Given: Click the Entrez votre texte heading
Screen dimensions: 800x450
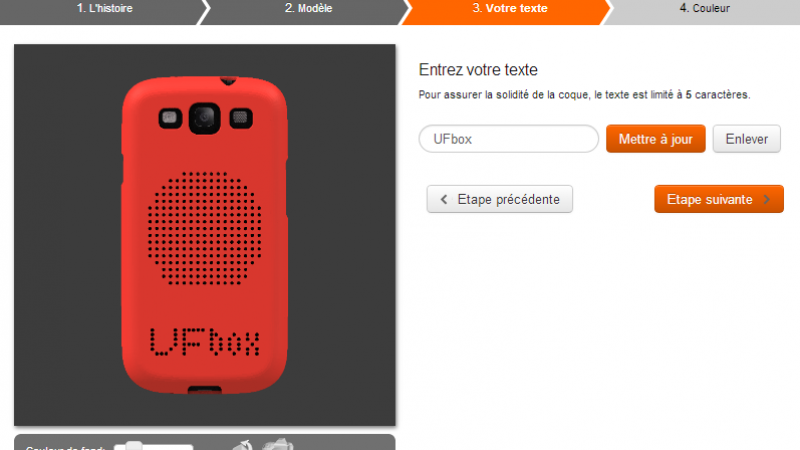Looking at the screenshot, I should 478,69.
